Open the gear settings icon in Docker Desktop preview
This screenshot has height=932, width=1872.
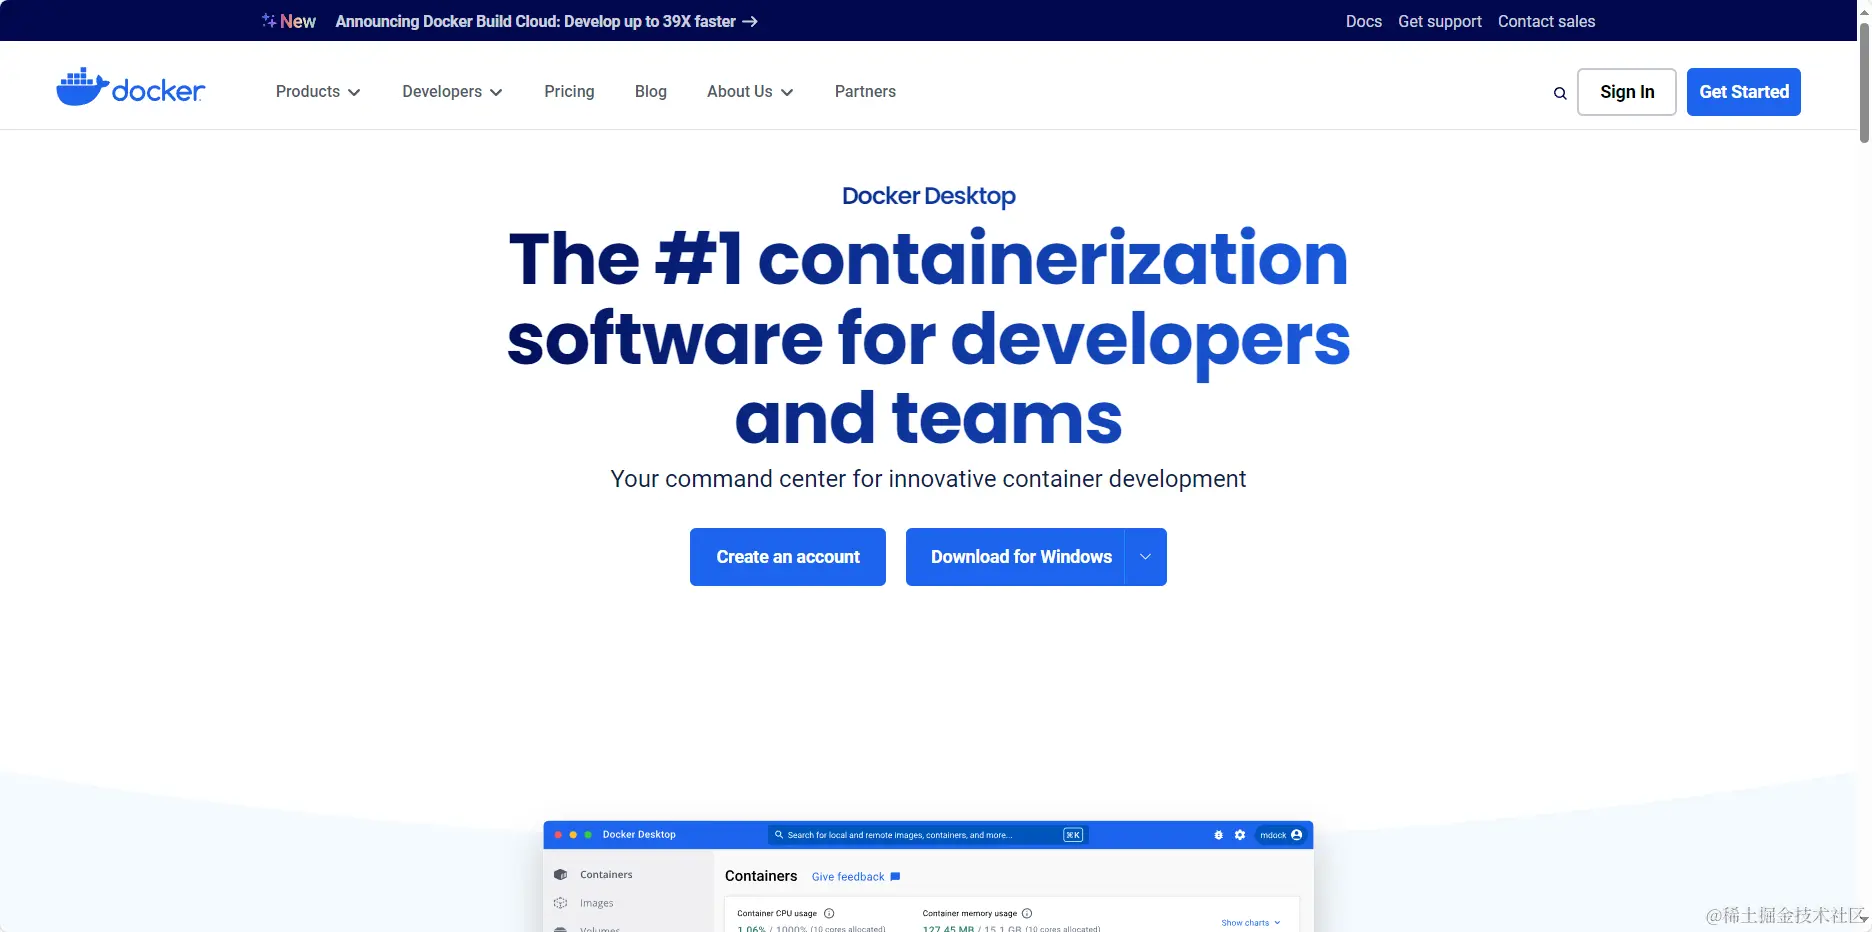point(1240,835)
